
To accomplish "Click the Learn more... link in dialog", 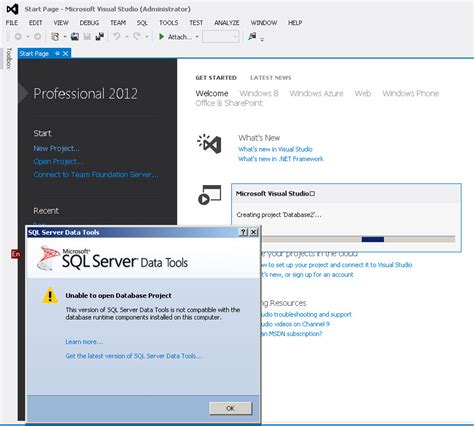I will click(x=84, y=342).
